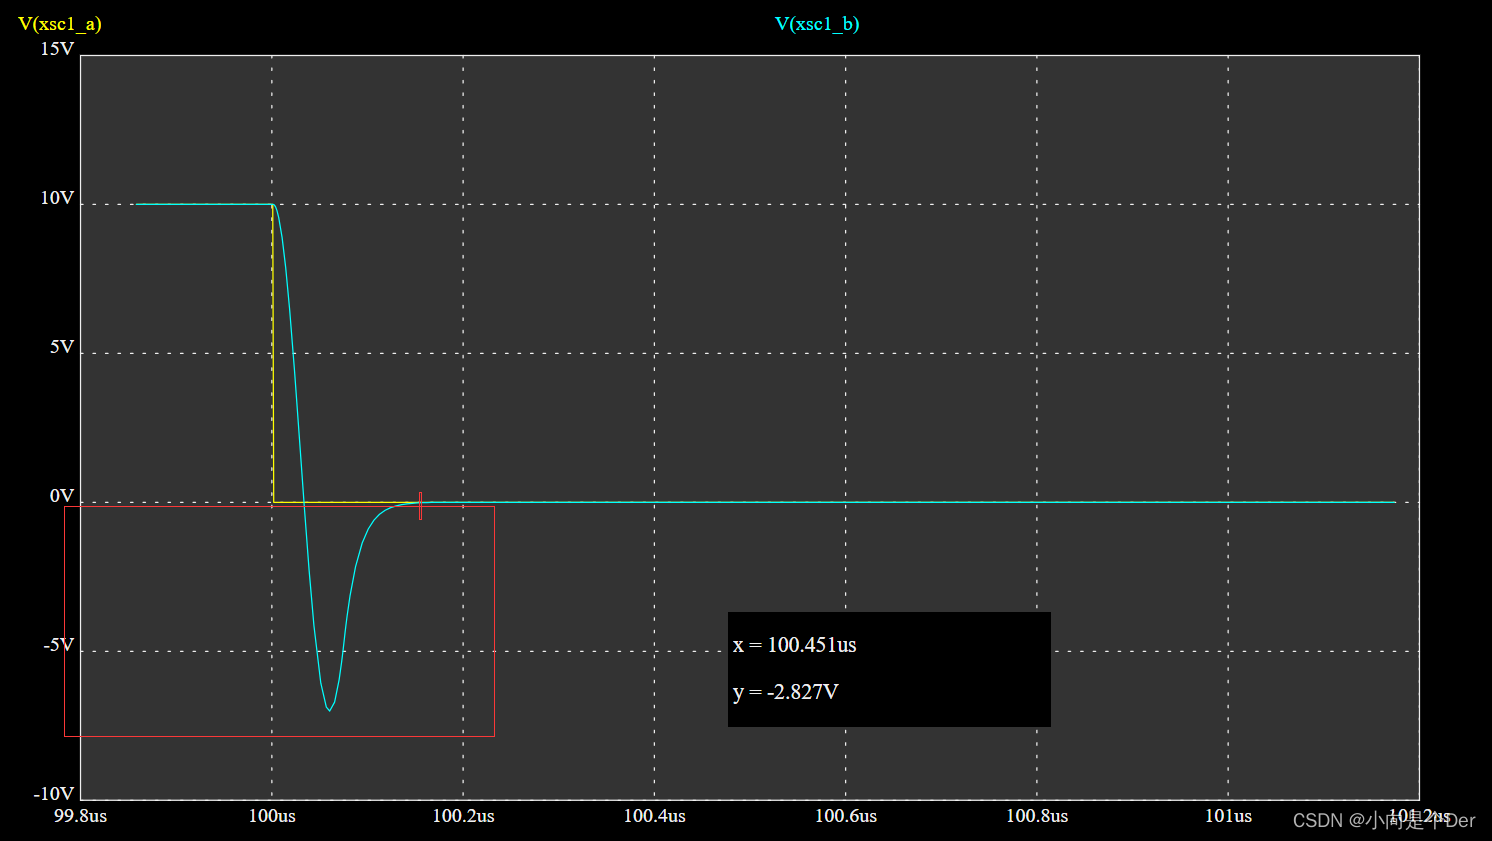The image size is (1492, 841).
Task: Click the 15V y-axis label
Action: pyautogui.click(x=57, y=49)
